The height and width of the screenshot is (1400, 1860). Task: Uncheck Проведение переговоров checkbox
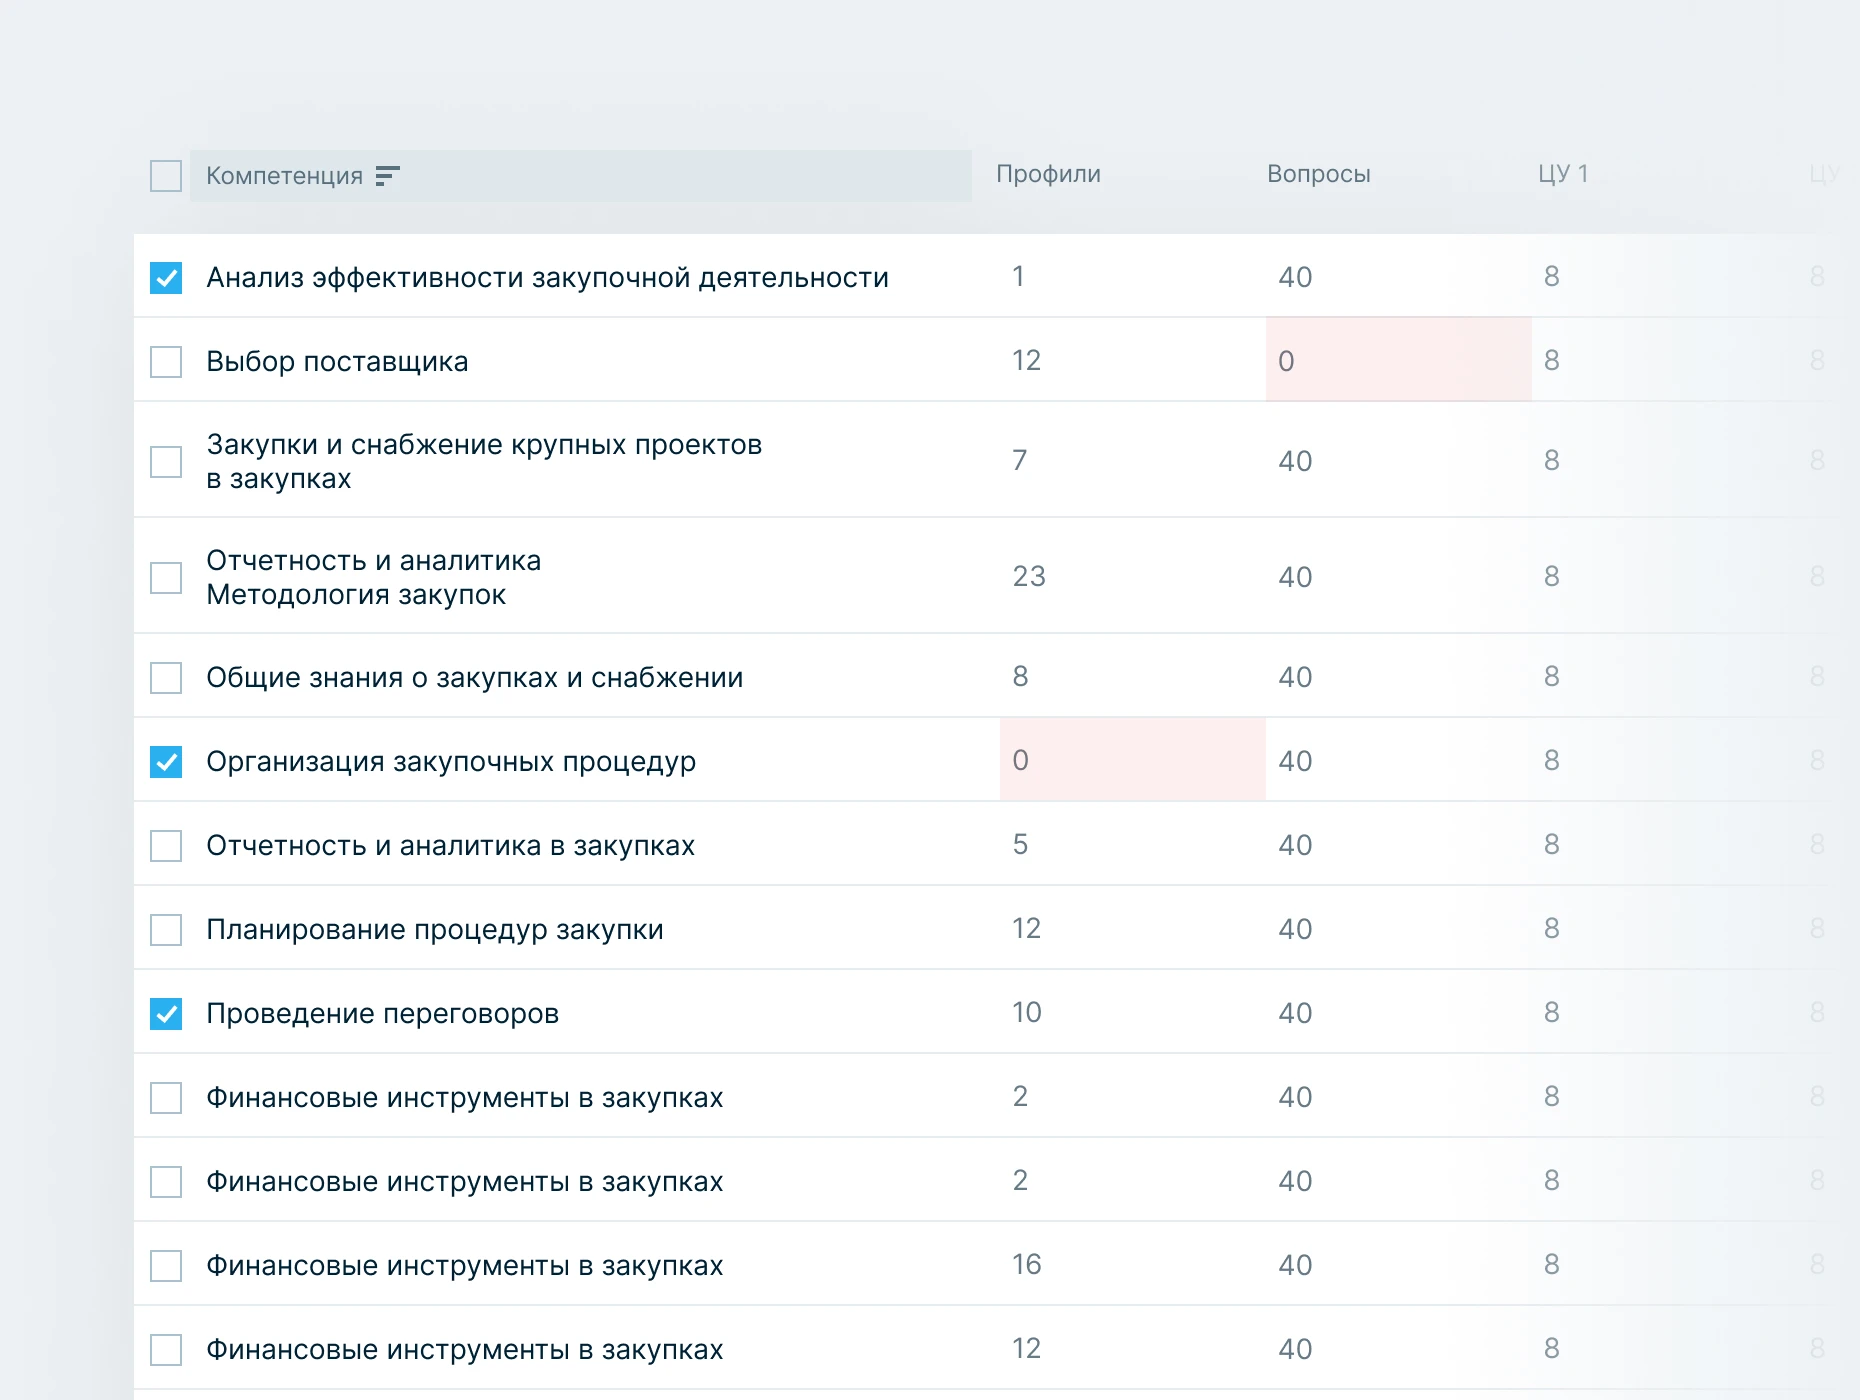click(x=166, y=1014)
